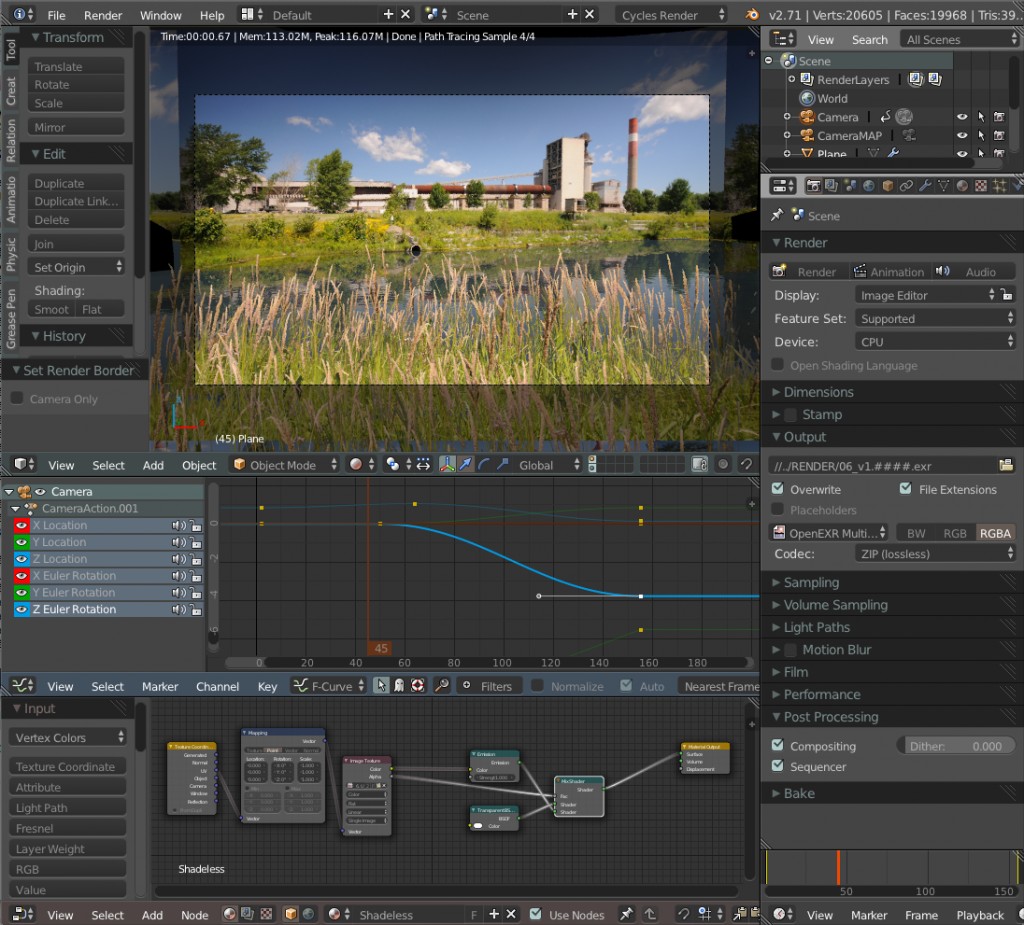Click the translate manipulator arrow icon
This screenshot has height=925, width=1024.
[465, 464]
